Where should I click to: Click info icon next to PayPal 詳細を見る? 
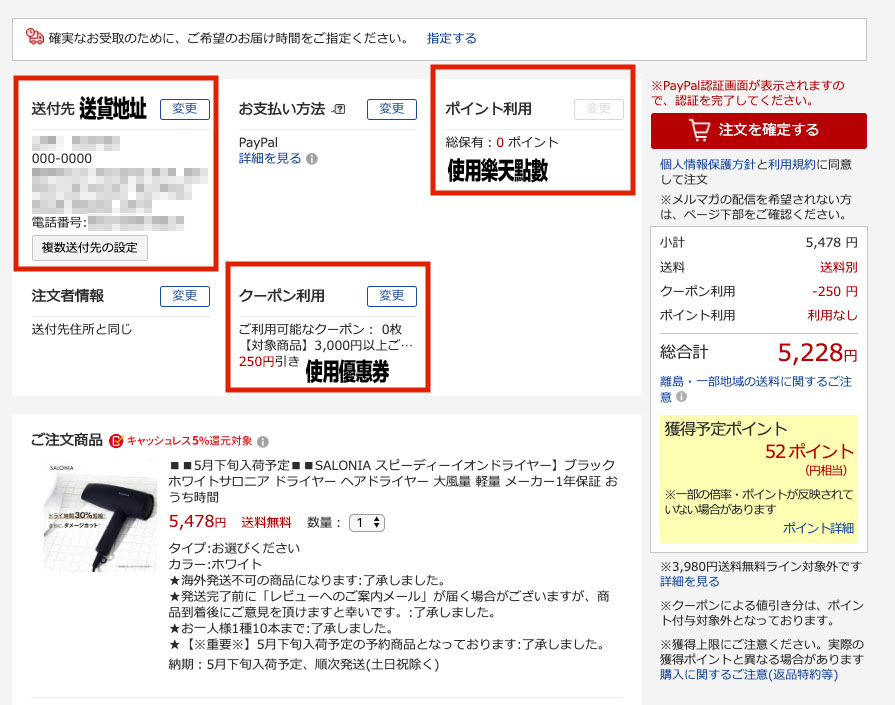pyautogui.click(x=312, y=159)
